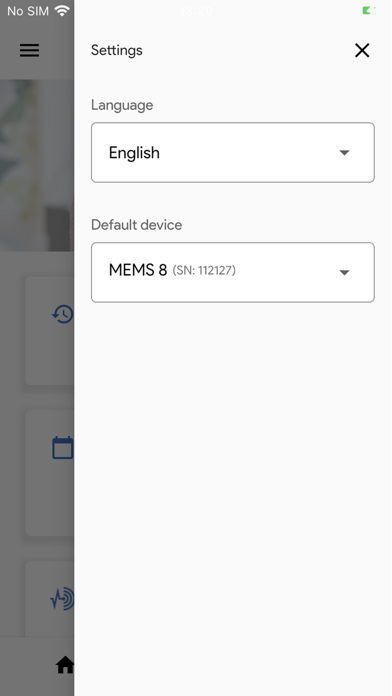Image resolution: width=392 pixels, height=696 pixels.
Task: Open the hamburger menu icon
Action: coord(29,50)
